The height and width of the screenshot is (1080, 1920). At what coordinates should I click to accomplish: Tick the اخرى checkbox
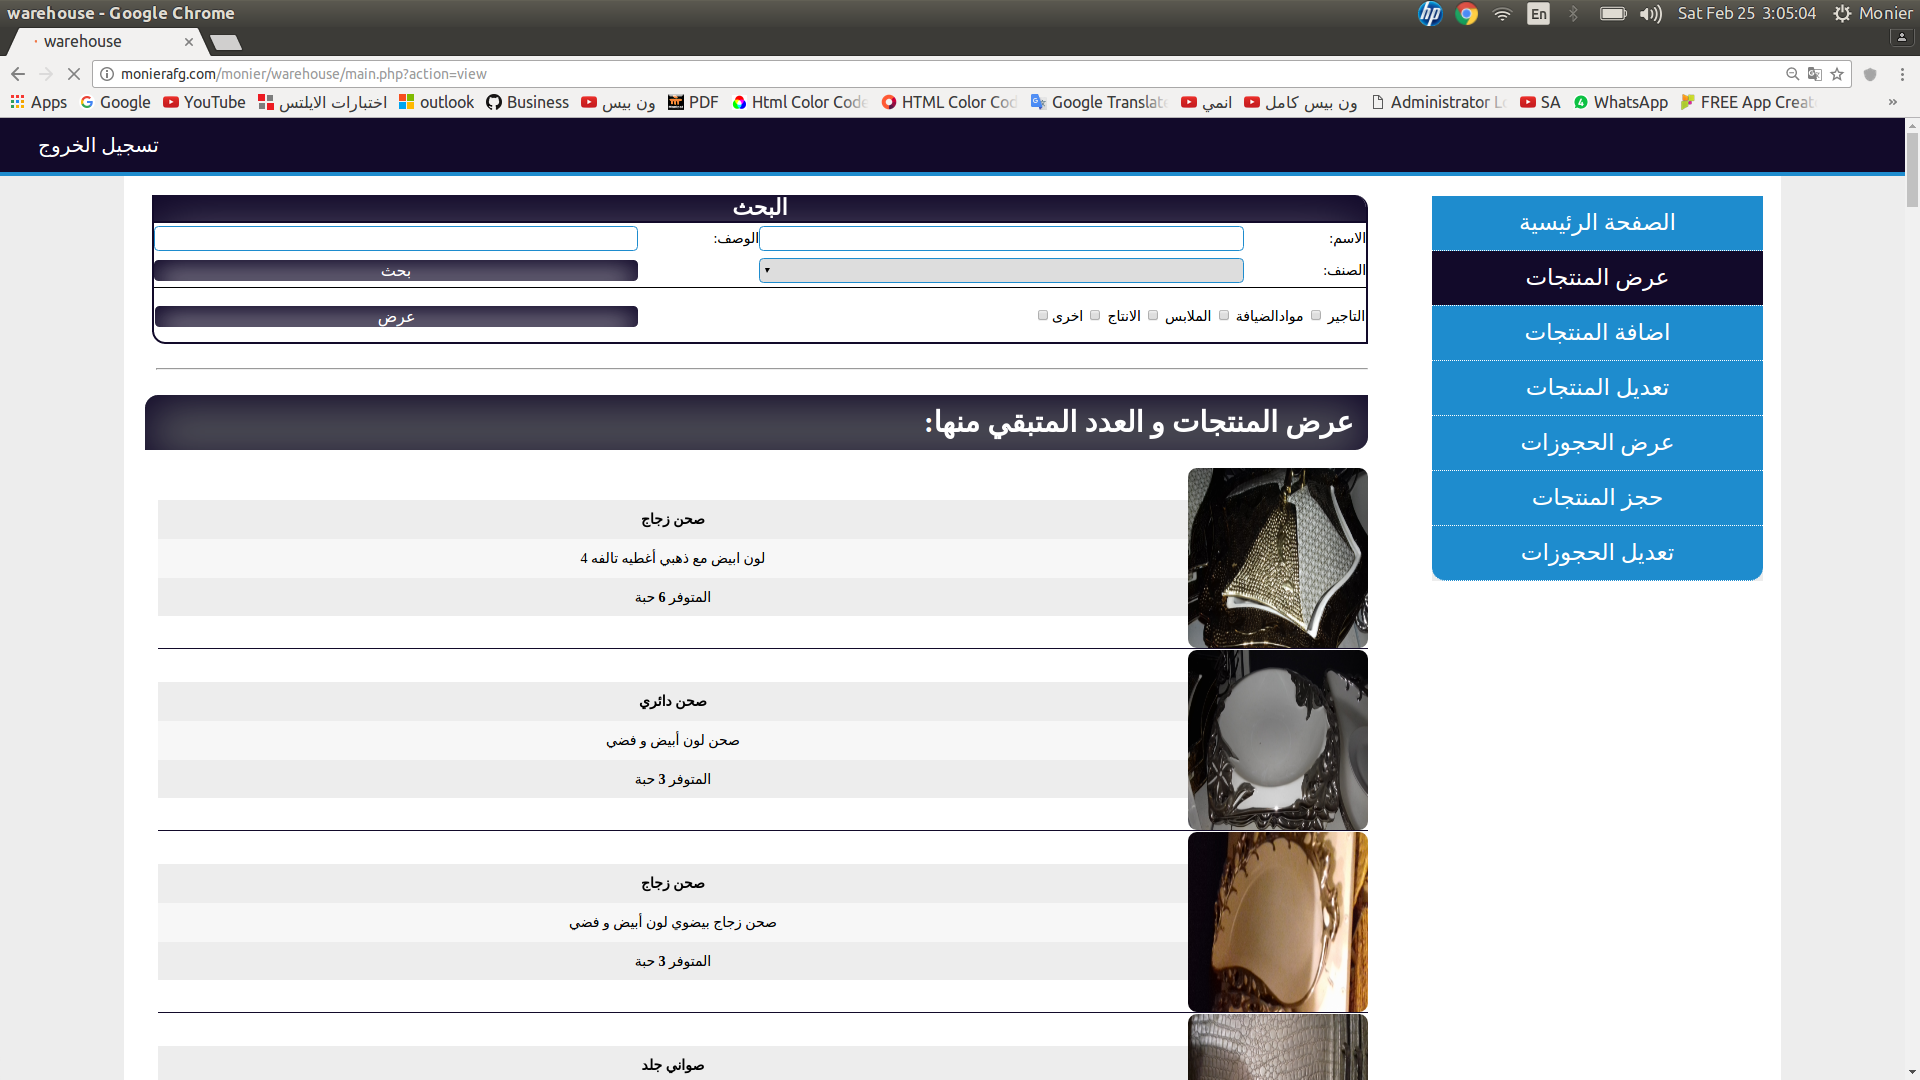click(1043, 316)
